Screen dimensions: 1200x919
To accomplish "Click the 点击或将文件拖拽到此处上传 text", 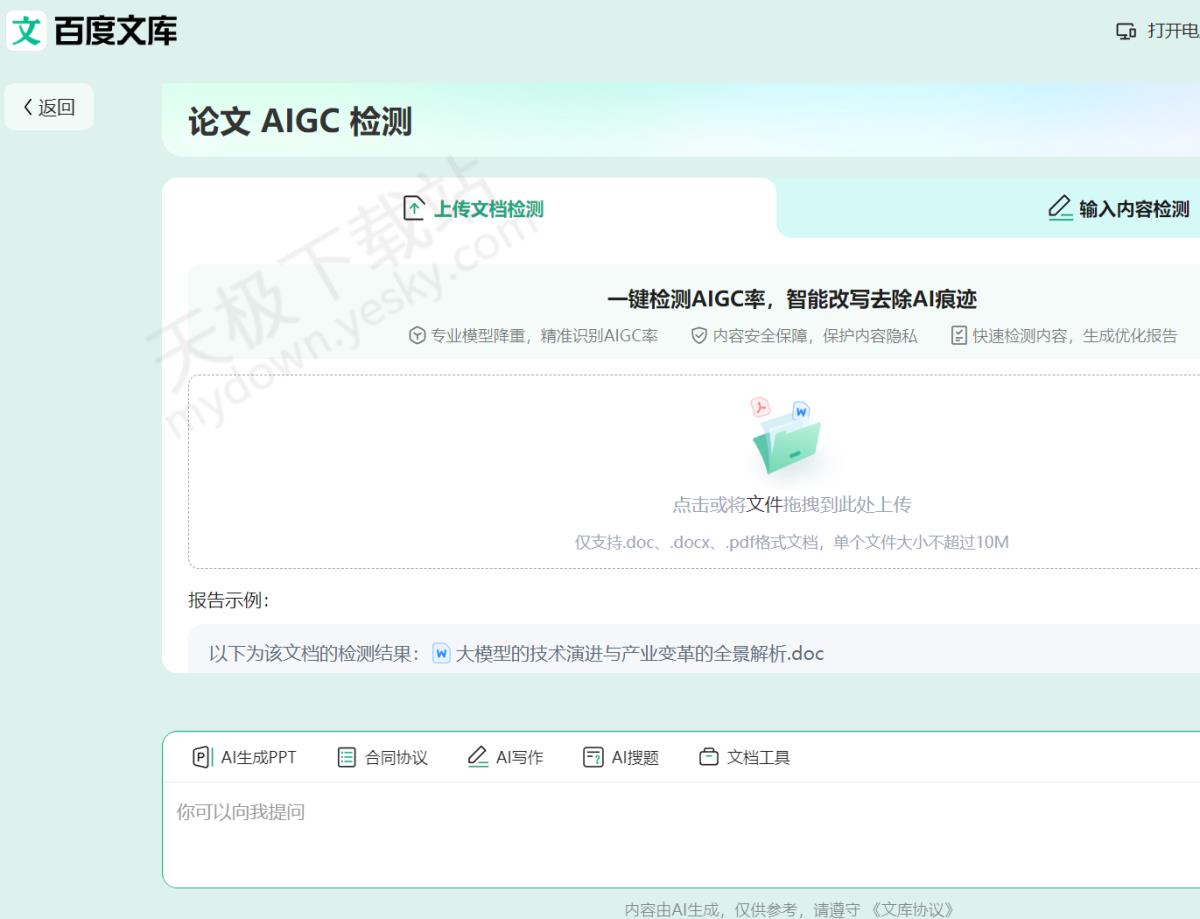I will click(x=791, y=505).
